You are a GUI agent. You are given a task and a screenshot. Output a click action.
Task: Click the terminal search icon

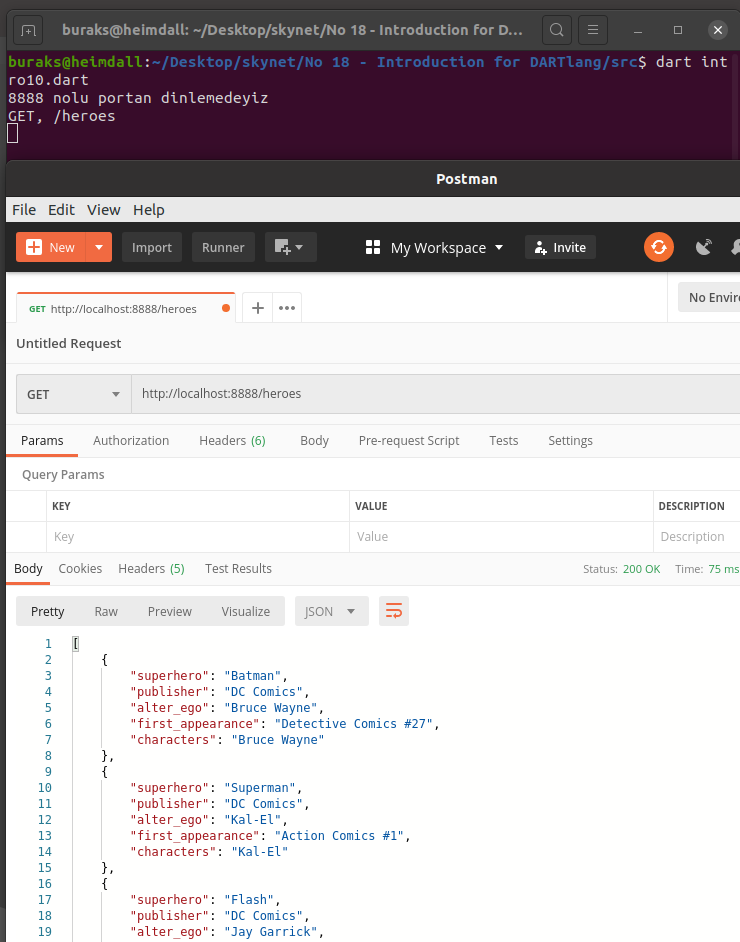coord(558,30)
